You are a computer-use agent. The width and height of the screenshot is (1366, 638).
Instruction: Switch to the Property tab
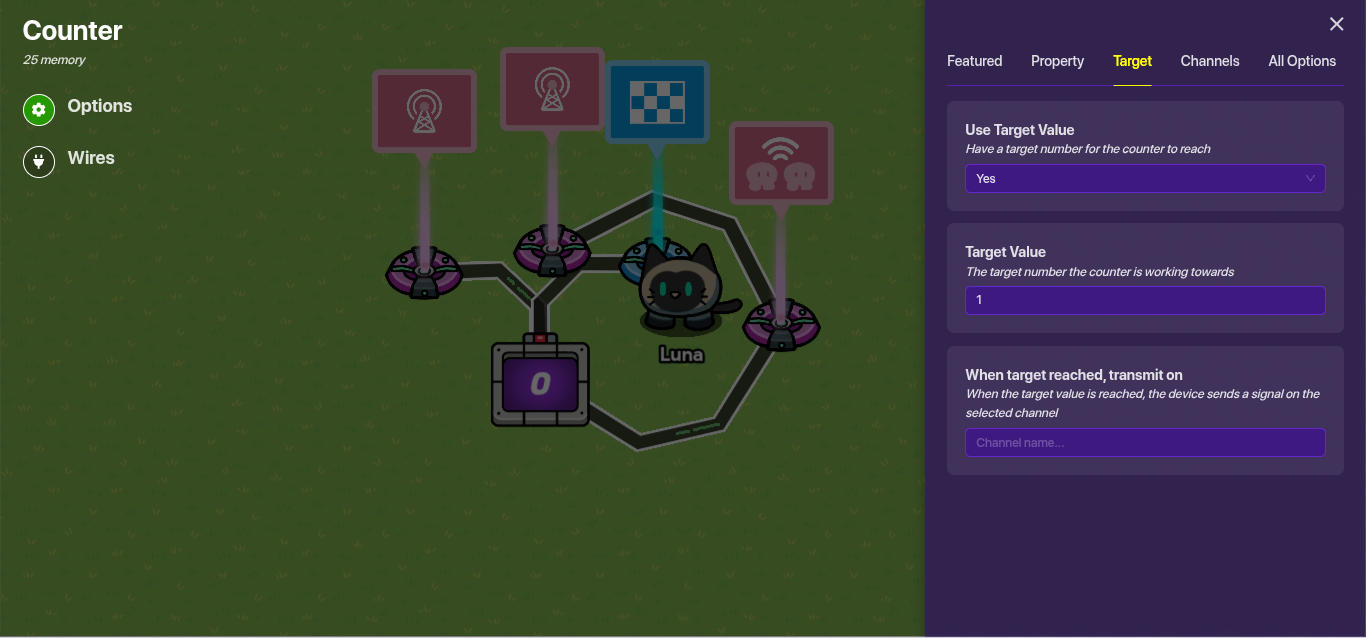(1057, 61)
